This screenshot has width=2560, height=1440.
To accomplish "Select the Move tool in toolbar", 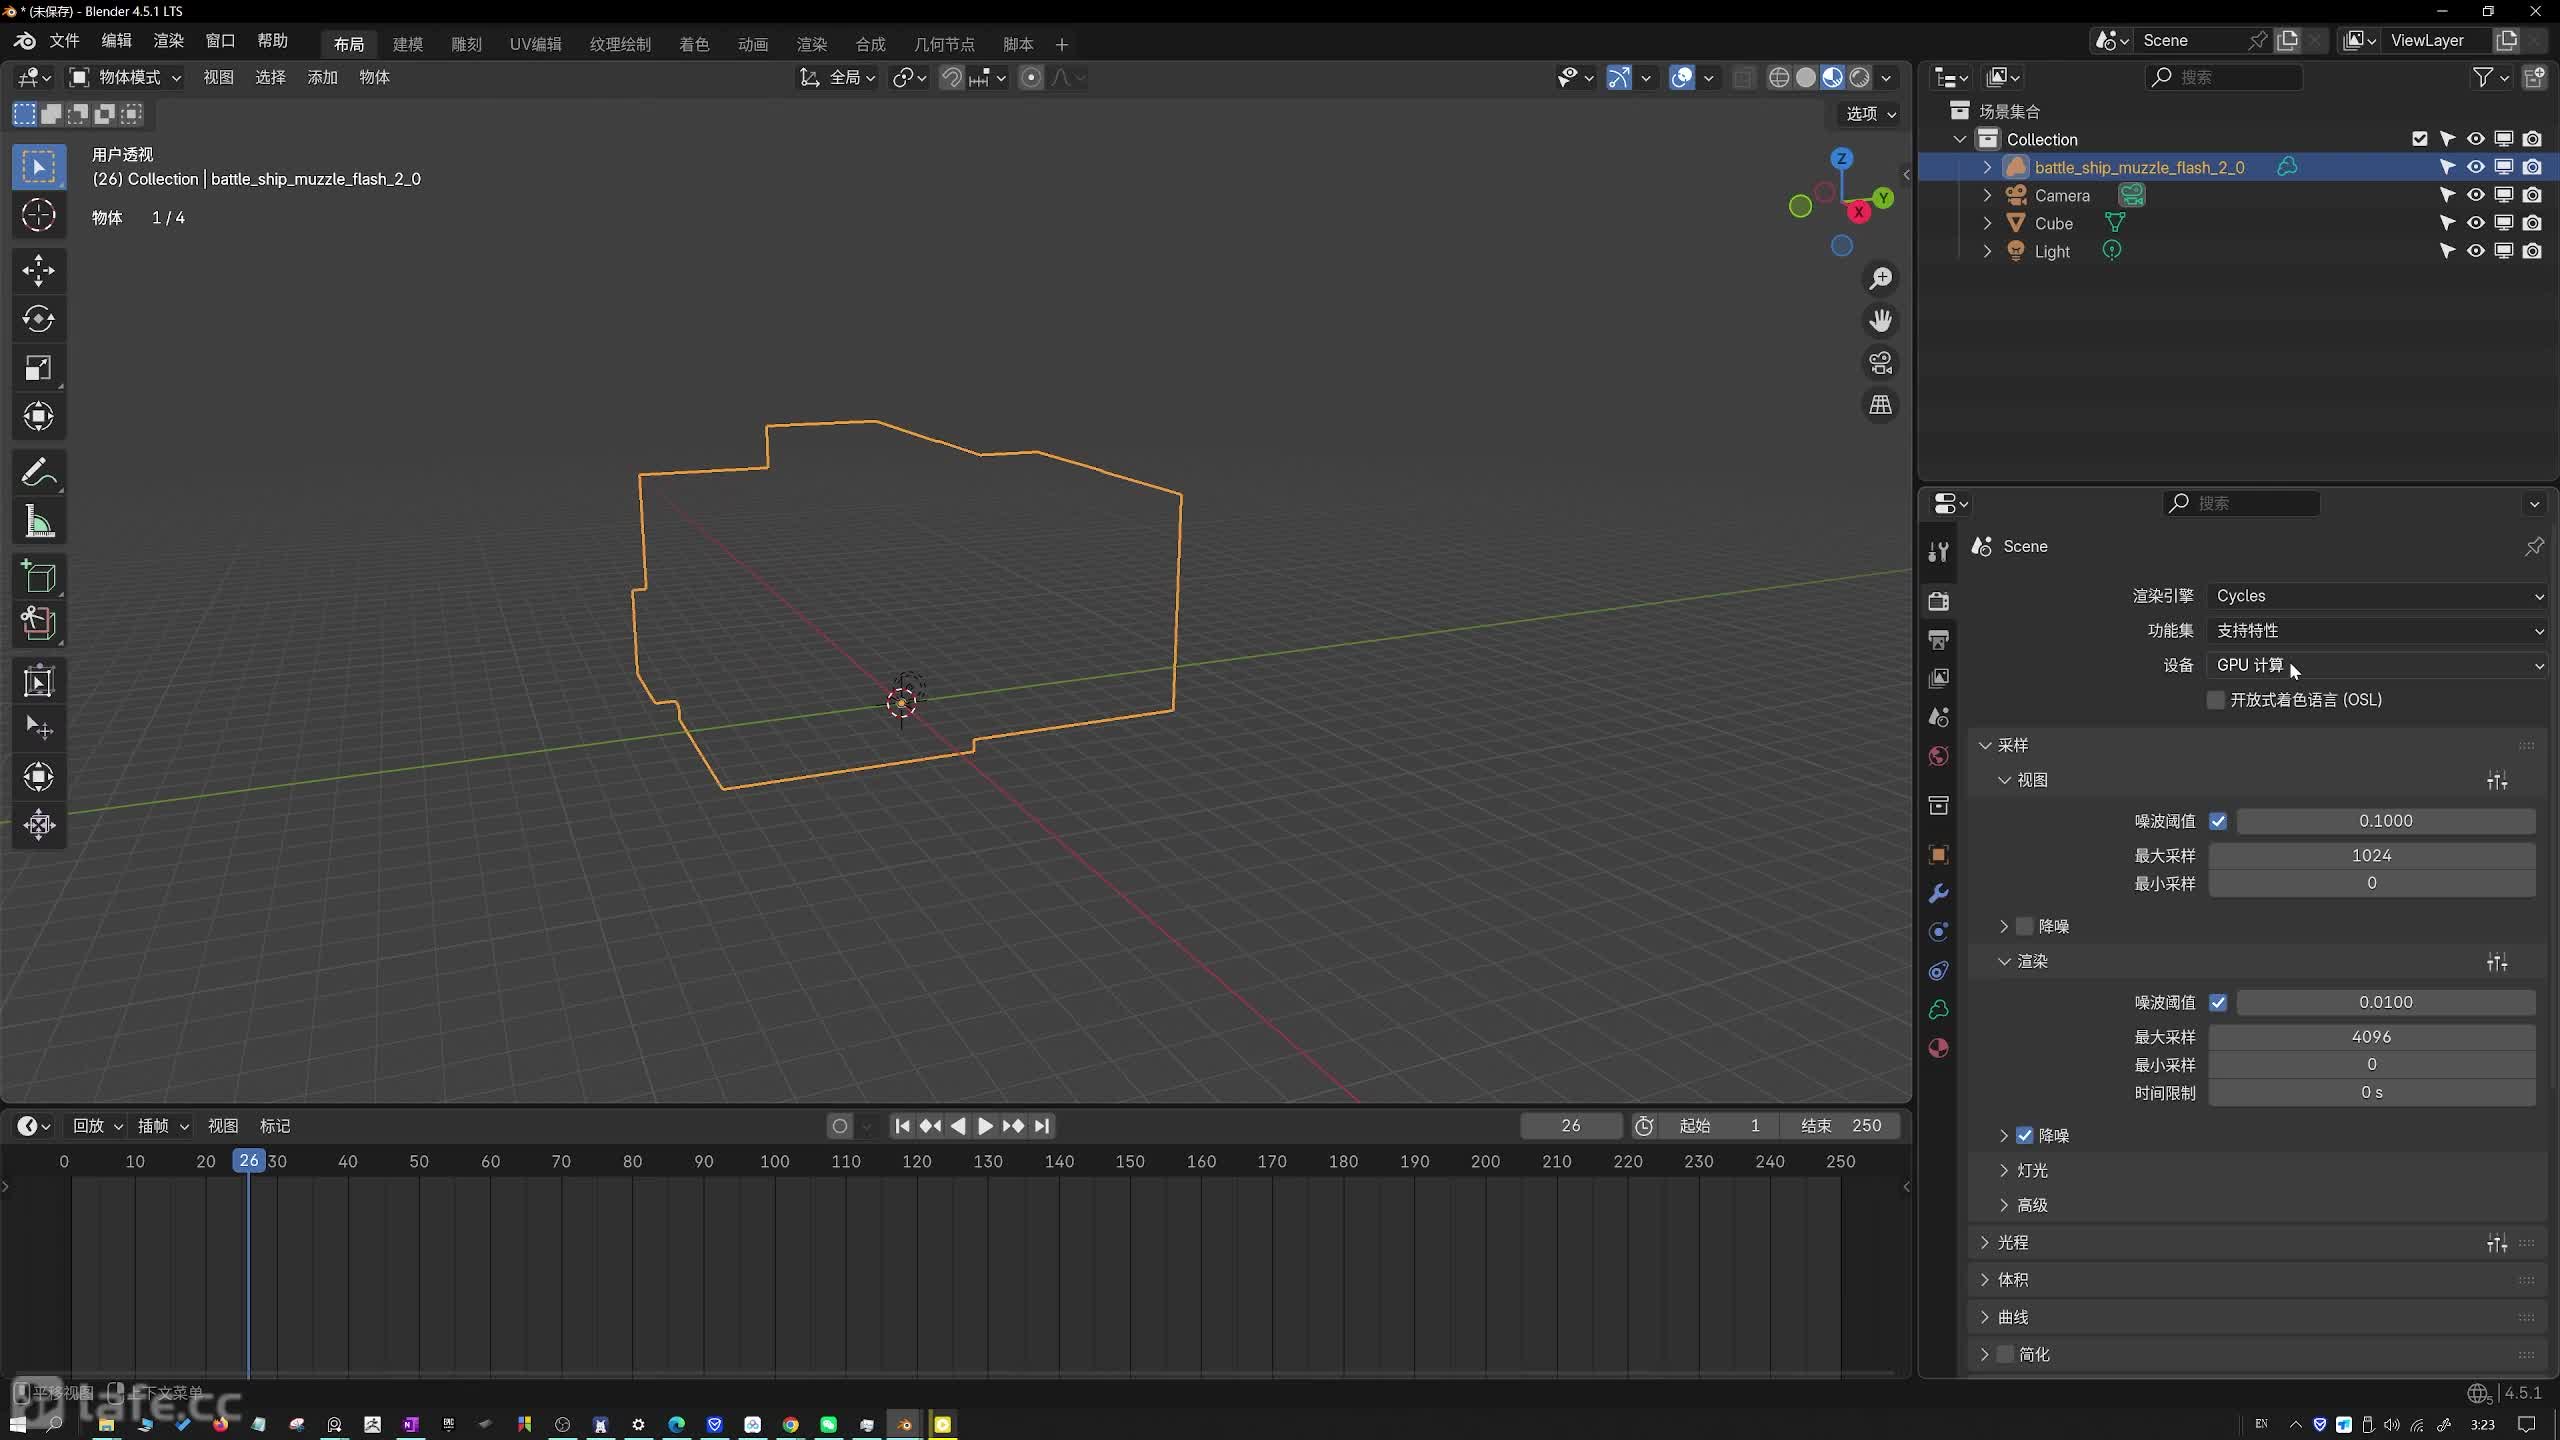I will pyautogui.click(x=39, y=270).
